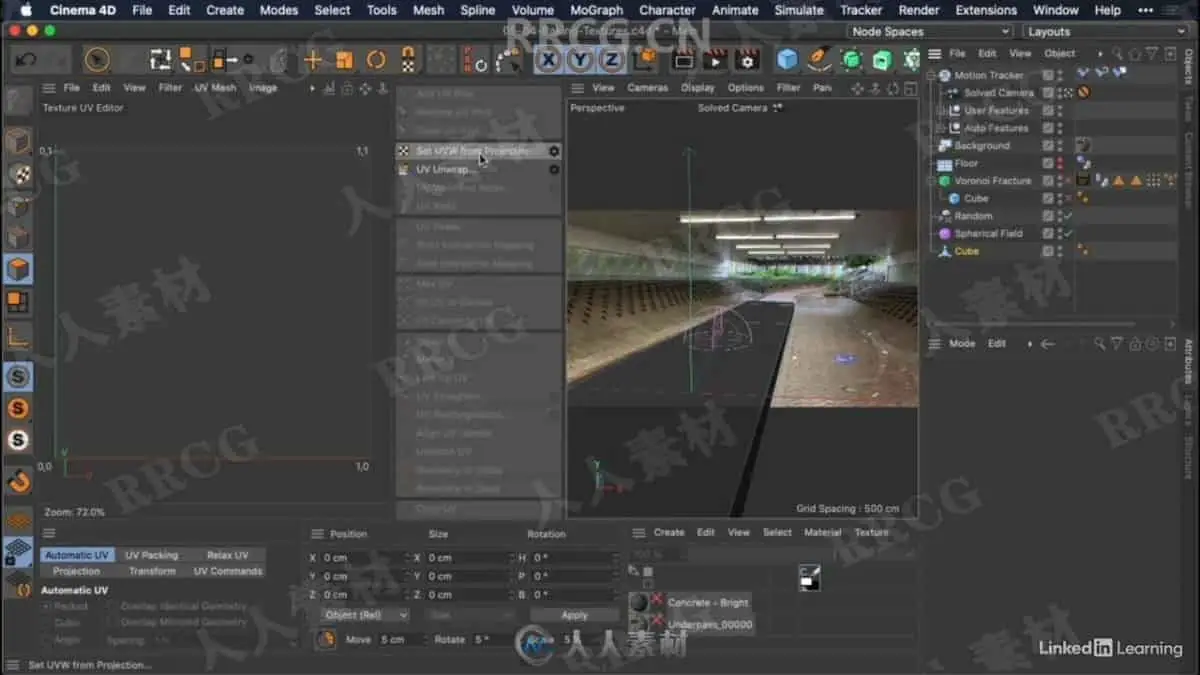Select the Scale tool
Image resolution: width=1200 pixels, height=675 pixels.
point(344,60)
